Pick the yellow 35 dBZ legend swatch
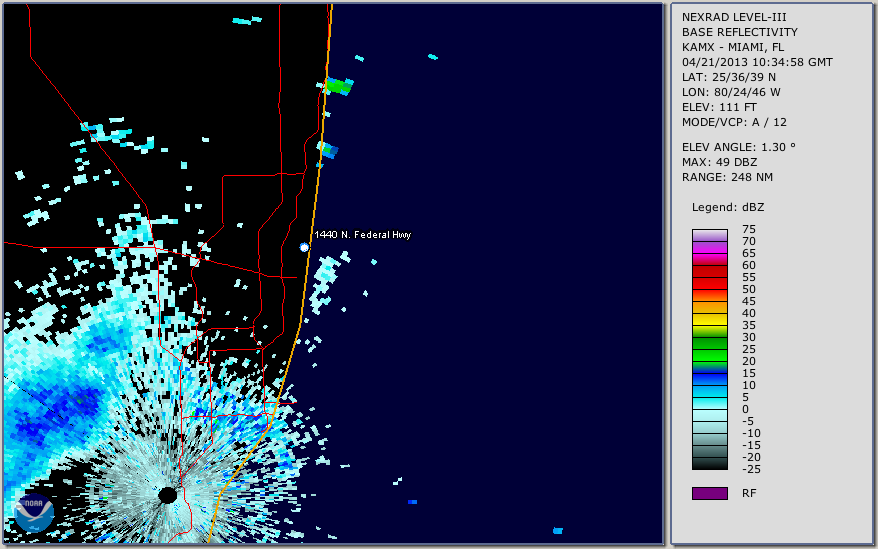The height and width of the screenshot is (549, 878). (710, 319)
